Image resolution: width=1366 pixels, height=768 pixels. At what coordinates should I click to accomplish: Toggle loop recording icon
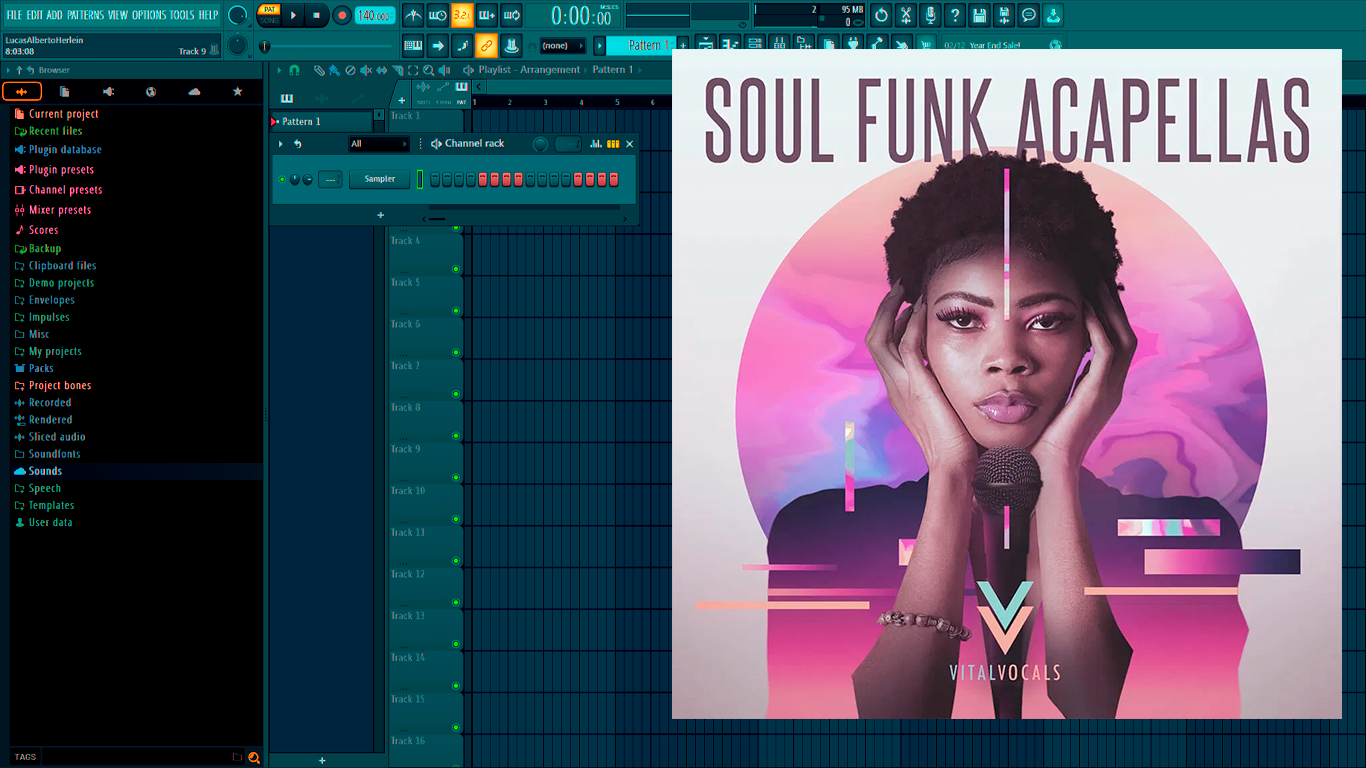(x=511, y=15)
